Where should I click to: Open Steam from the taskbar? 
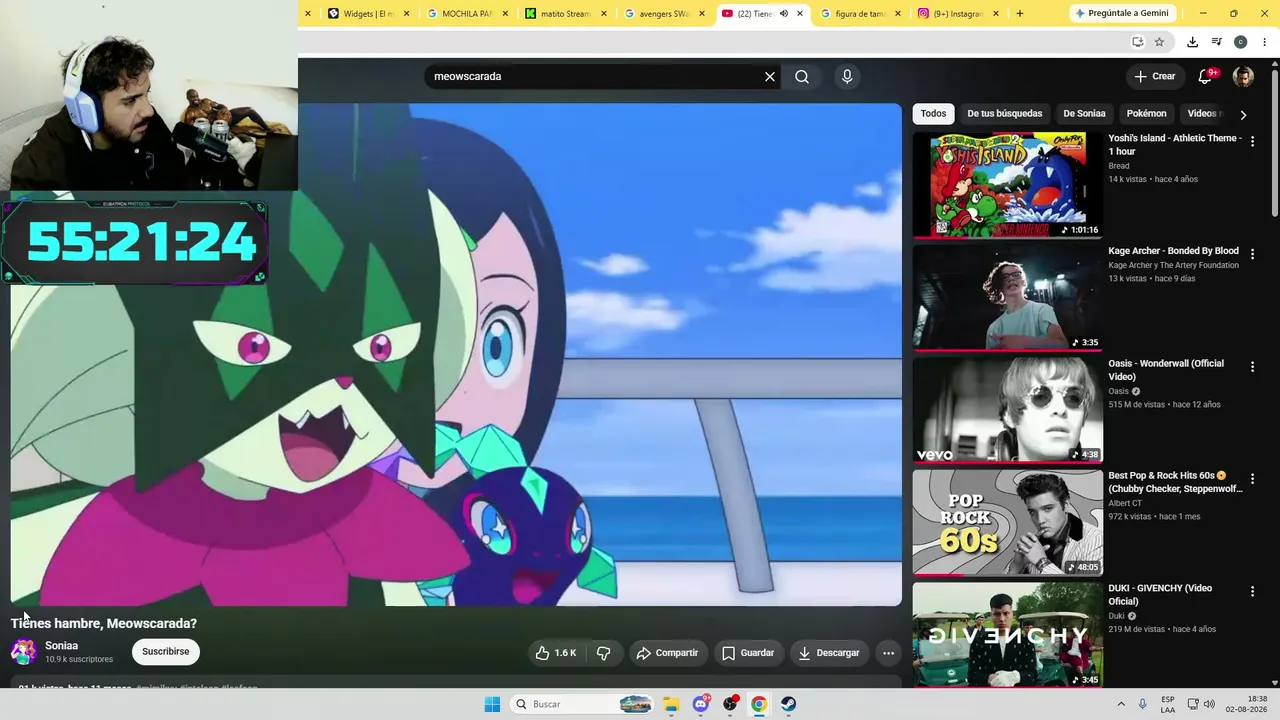[x=789, y=704]
